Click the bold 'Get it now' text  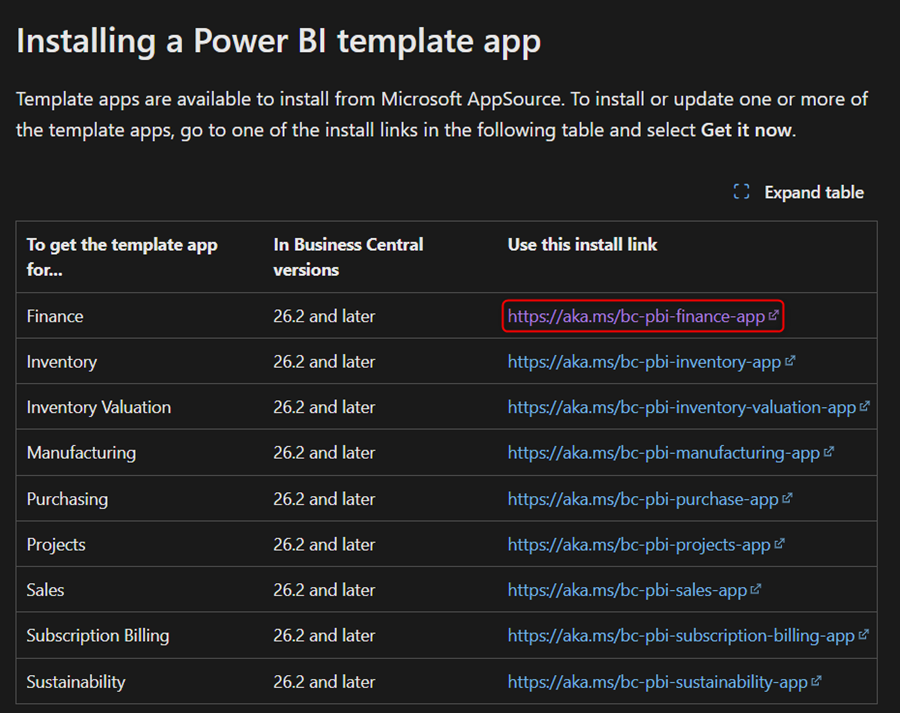[747, 131]
